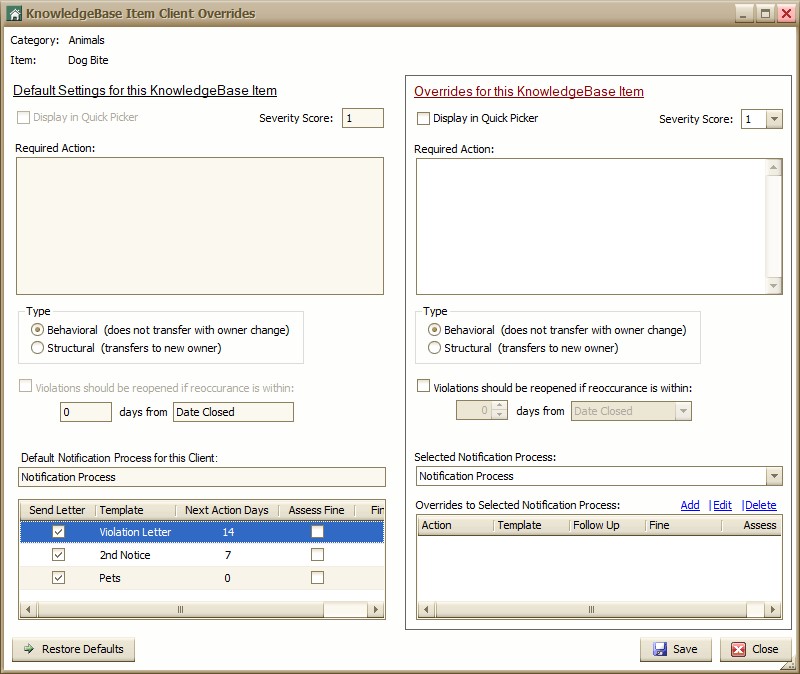
Task: Click Fine column header in overrides table
Action: [684, 525]
